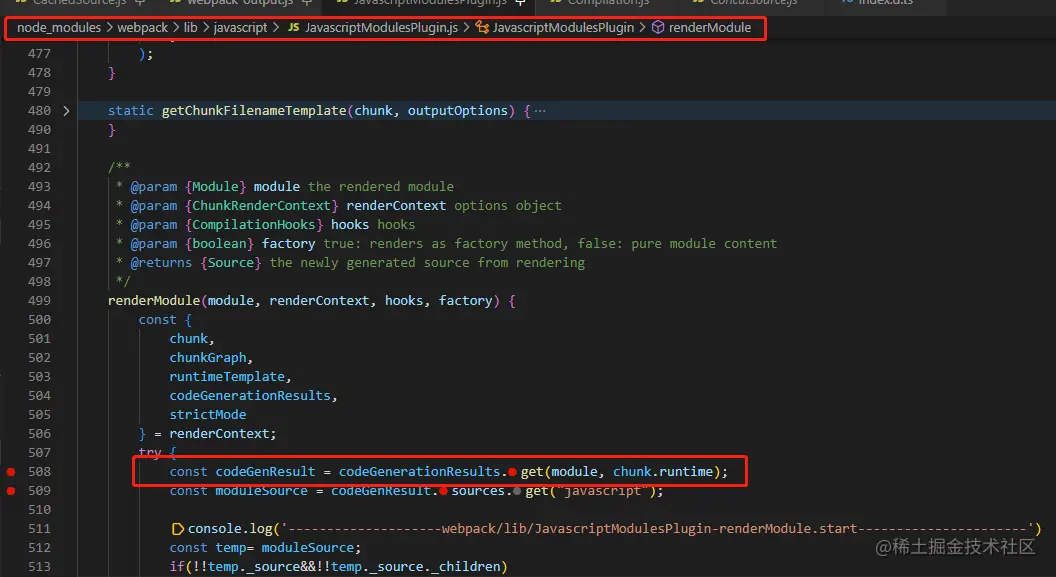Click {Module} type on line 493
This screenshot has width=1056, height=577.
(x=216, y=186)
